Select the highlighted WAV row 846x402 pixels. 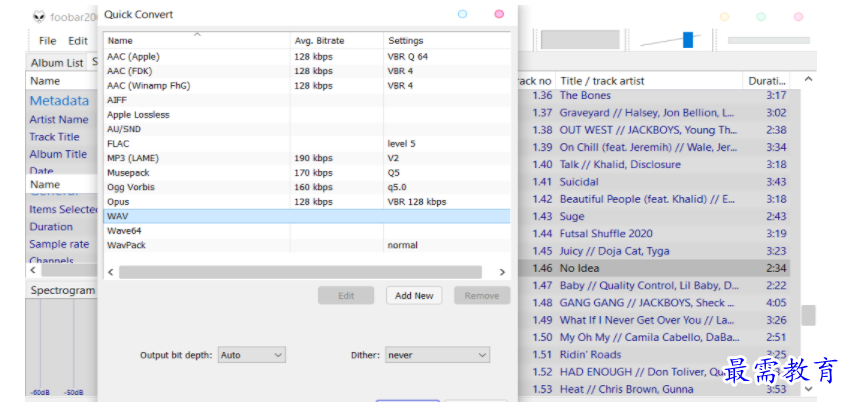307,216
